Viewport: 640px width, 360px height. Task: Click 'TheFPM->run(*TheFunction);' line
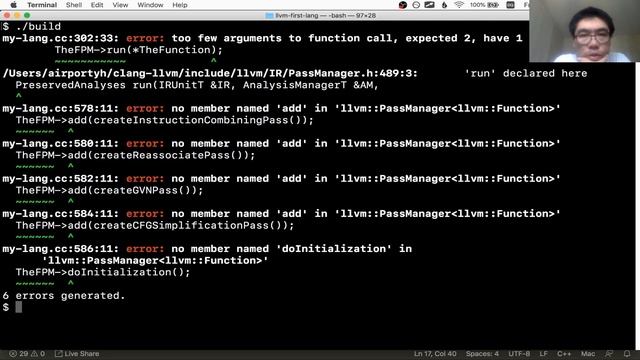click(139, 50)
